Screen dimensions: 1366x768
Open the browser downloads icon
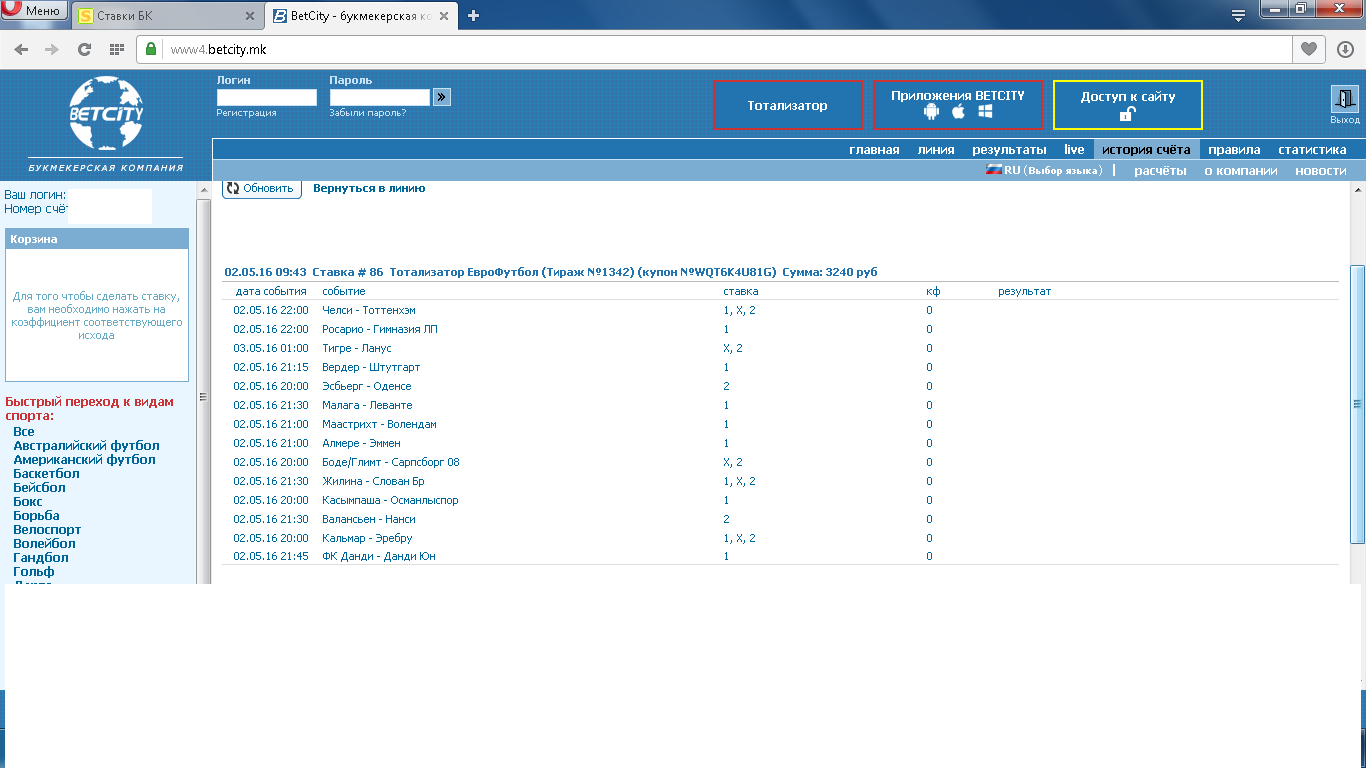coord(1345,49)
